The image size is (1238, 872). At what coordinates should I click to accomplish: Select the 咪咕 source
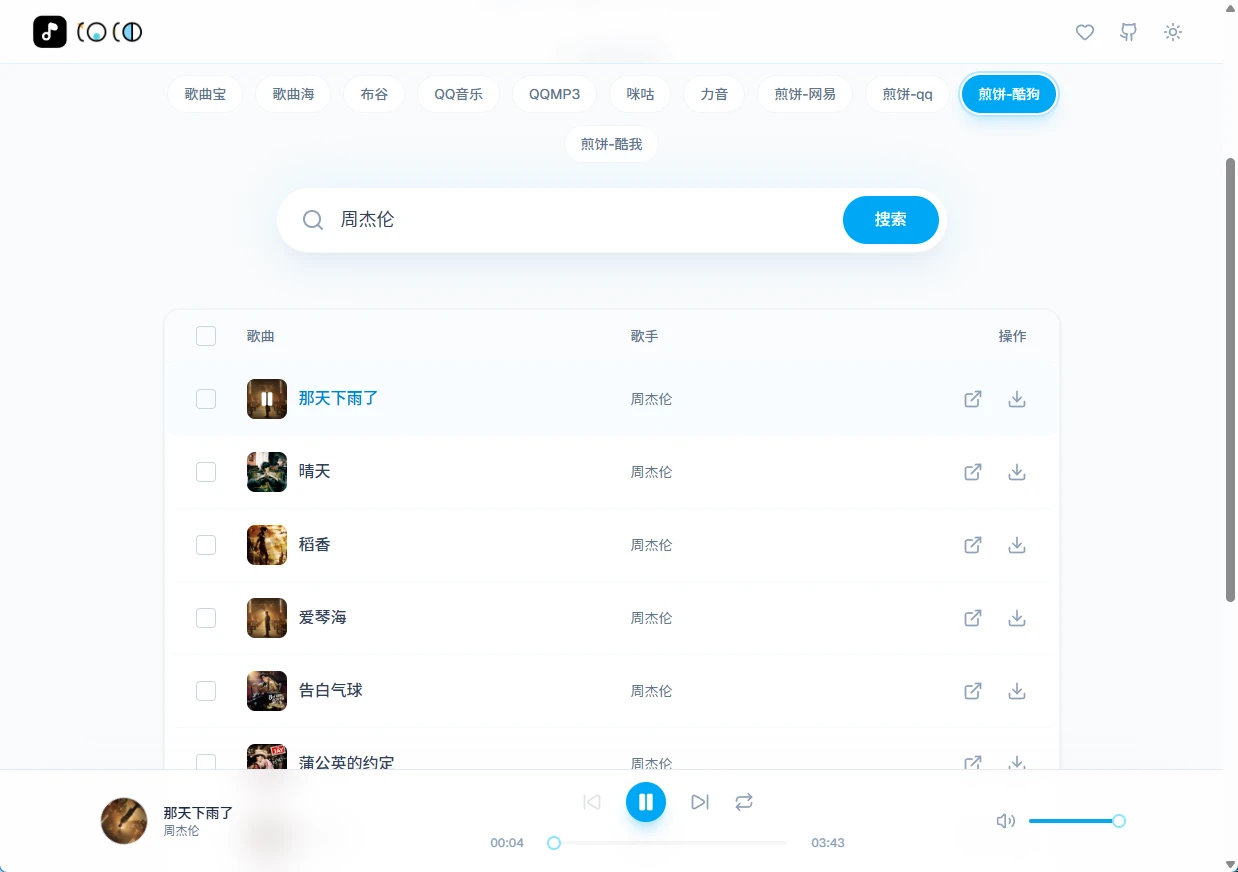point(640,94)
